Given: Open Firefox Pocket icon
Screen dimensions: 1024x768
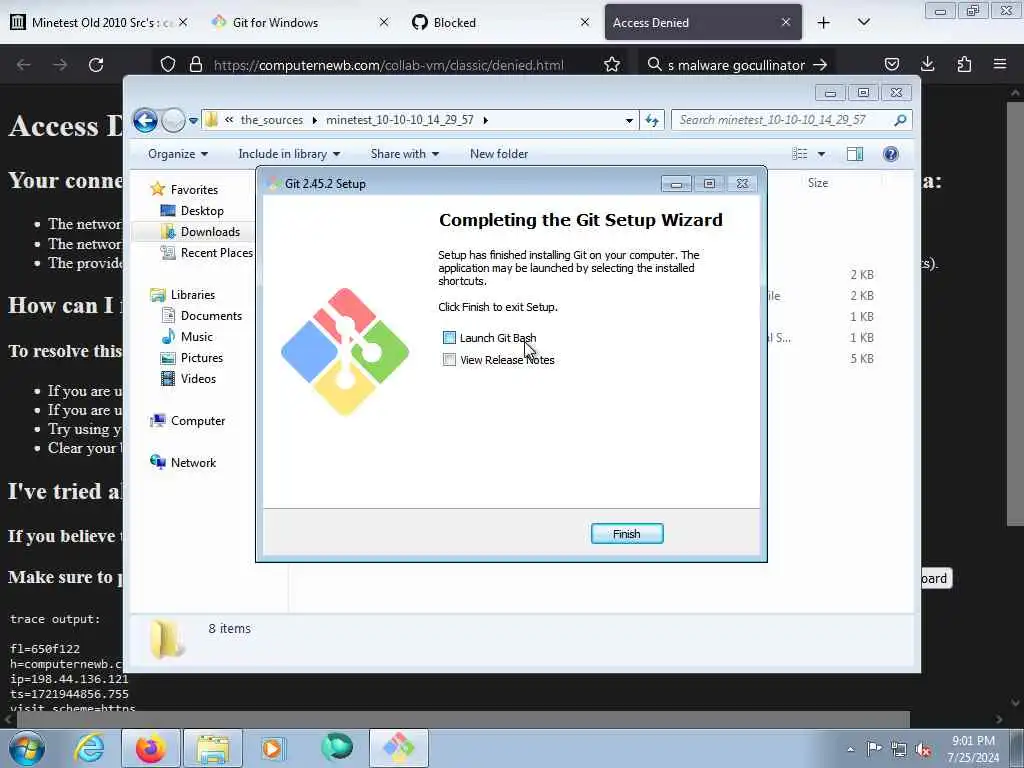Looking at the screenshot, I should [x=892, y=65].
